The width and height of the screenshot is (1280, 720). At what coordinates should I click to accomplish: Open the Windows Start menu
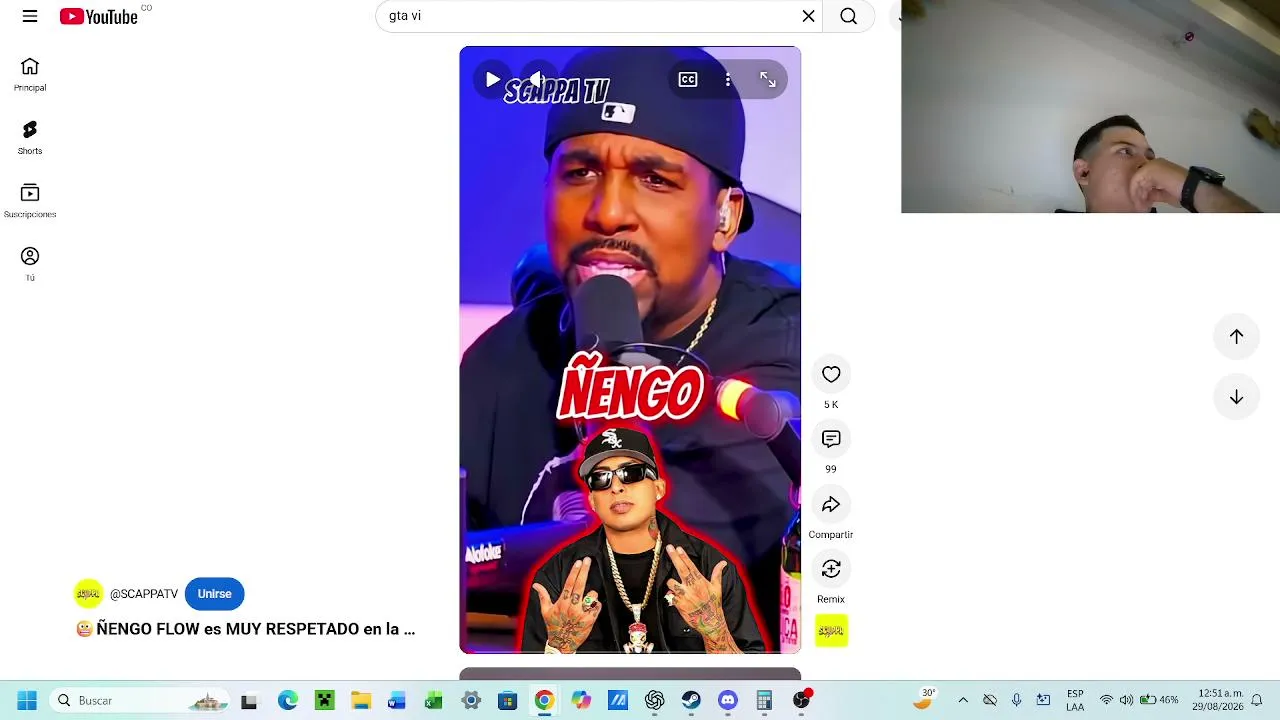click(27, 701)
